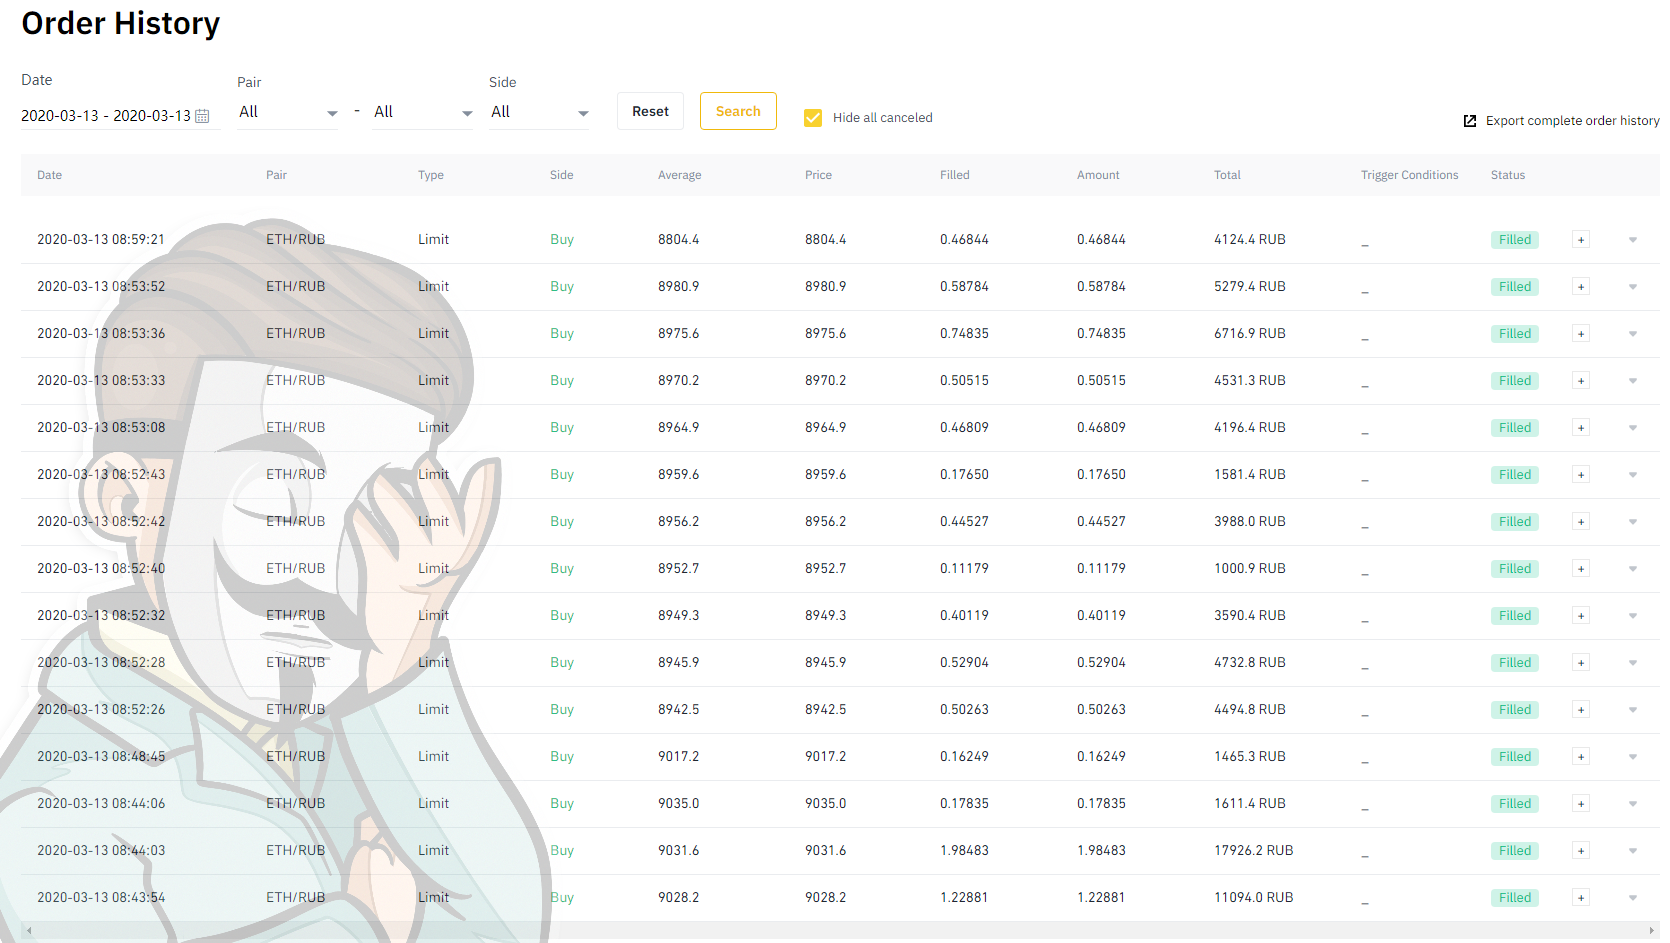Click total 11094.0 RUB cell
Viewport: 1670px width, 943px height.
click(1253, 898)
